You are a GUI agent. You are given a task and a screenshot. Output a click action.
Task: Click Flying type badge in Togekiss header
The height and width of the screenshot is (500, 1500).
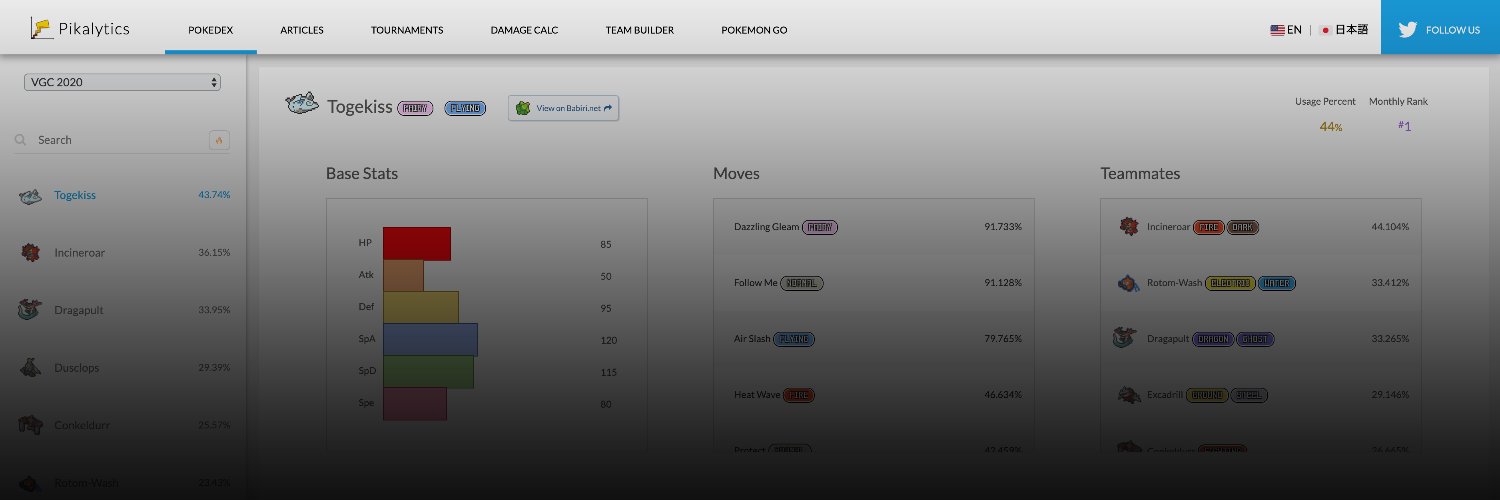click(465, 108)
